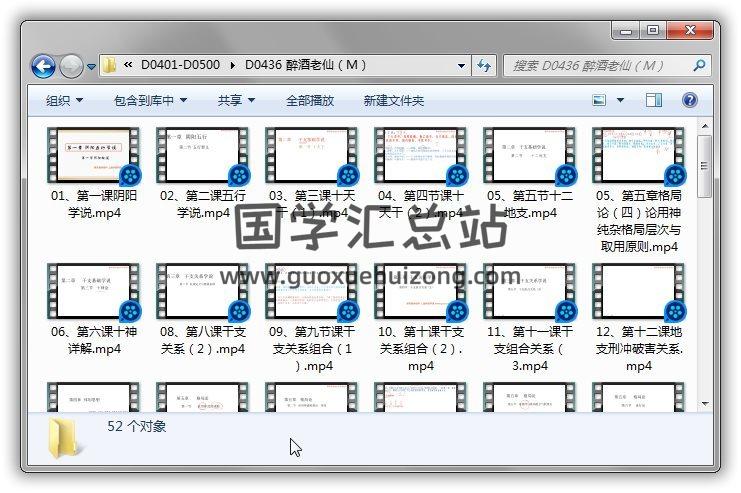Select the 05、第五节十二地支.mp4 video icon
Screen dimensions: 741x493
coord(530,156)
